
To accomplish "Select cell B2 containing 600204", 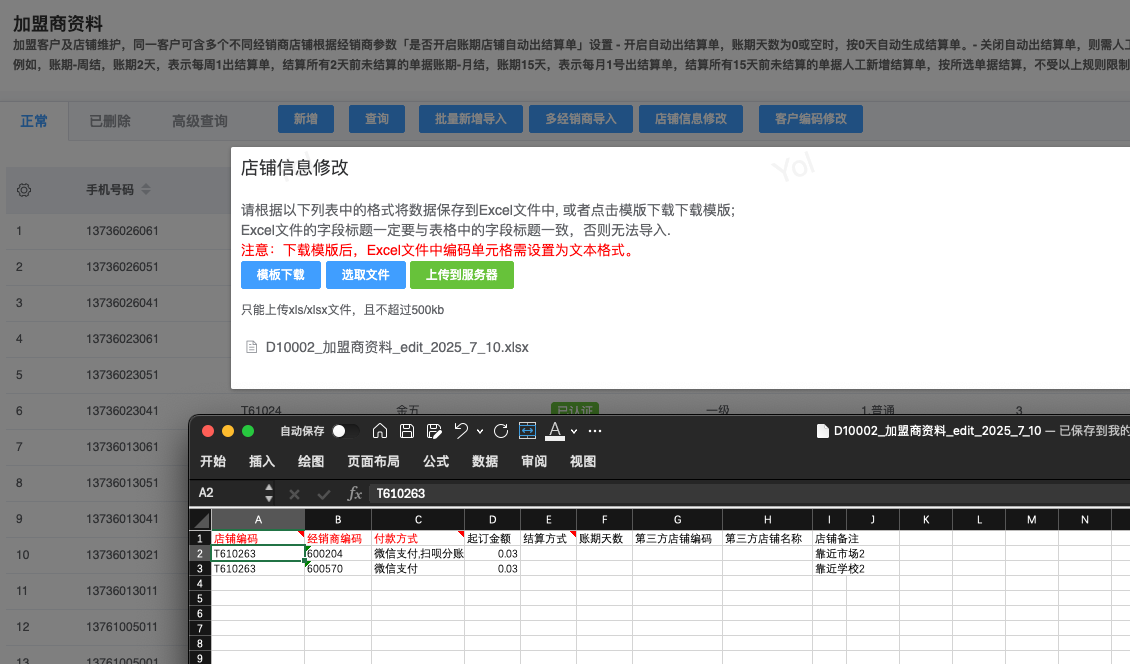I will tap(337, 553).
